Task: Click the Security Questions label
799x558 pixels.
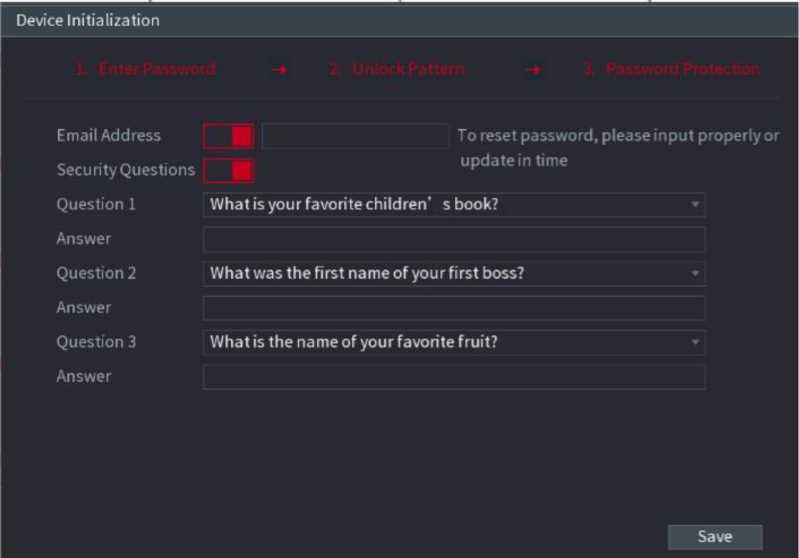Action: (125, 170)
